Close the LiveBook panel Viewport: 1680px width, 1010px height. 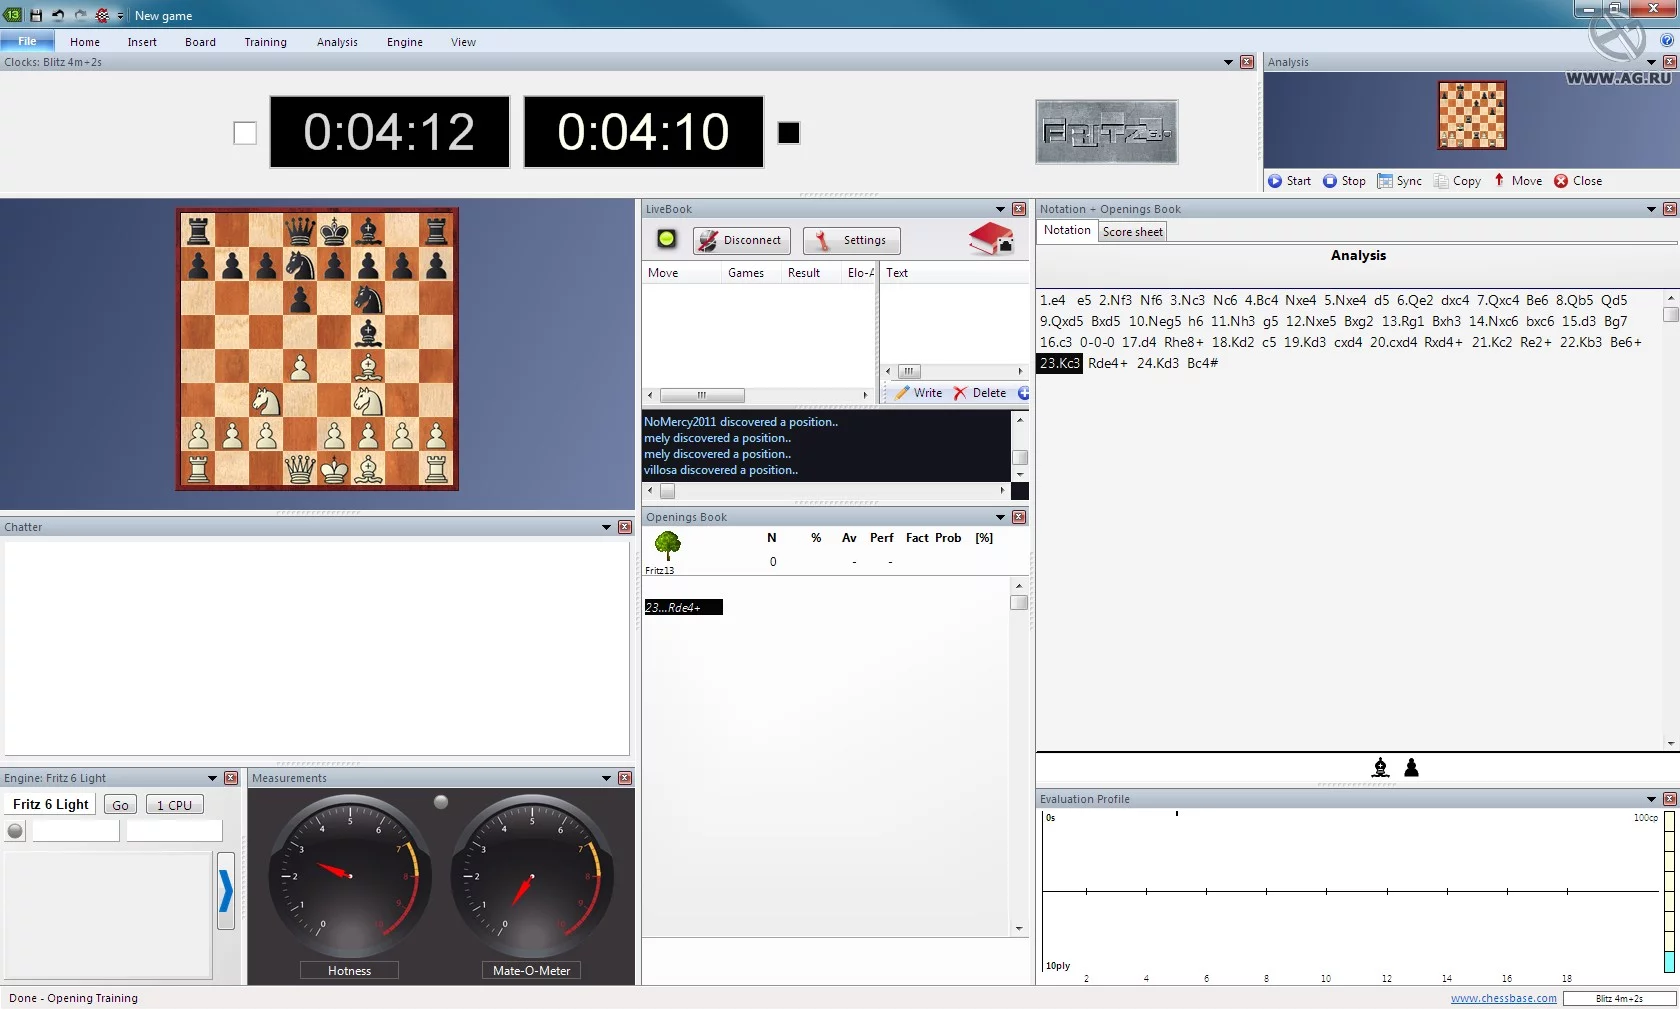click(x=1019, y=209)
